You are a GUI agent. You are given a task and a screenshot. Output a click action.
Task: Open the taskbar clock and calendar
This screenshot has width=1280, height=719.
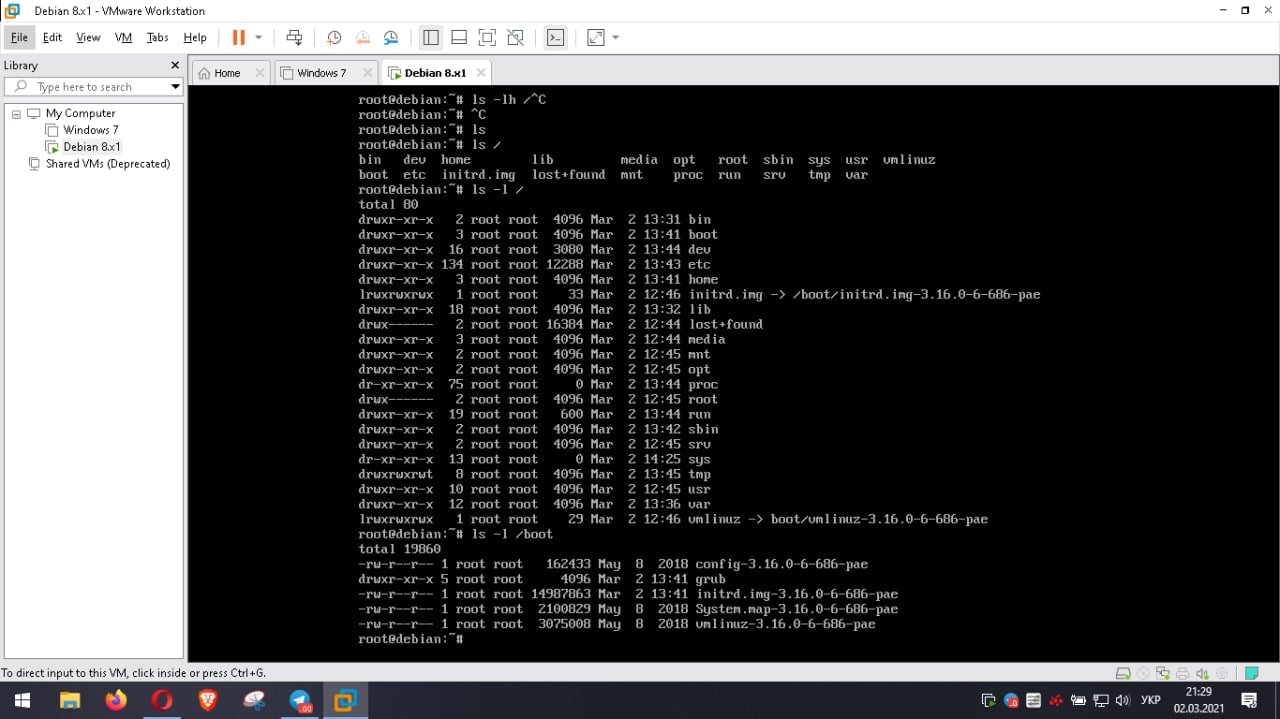click(x=1198, y=700)
